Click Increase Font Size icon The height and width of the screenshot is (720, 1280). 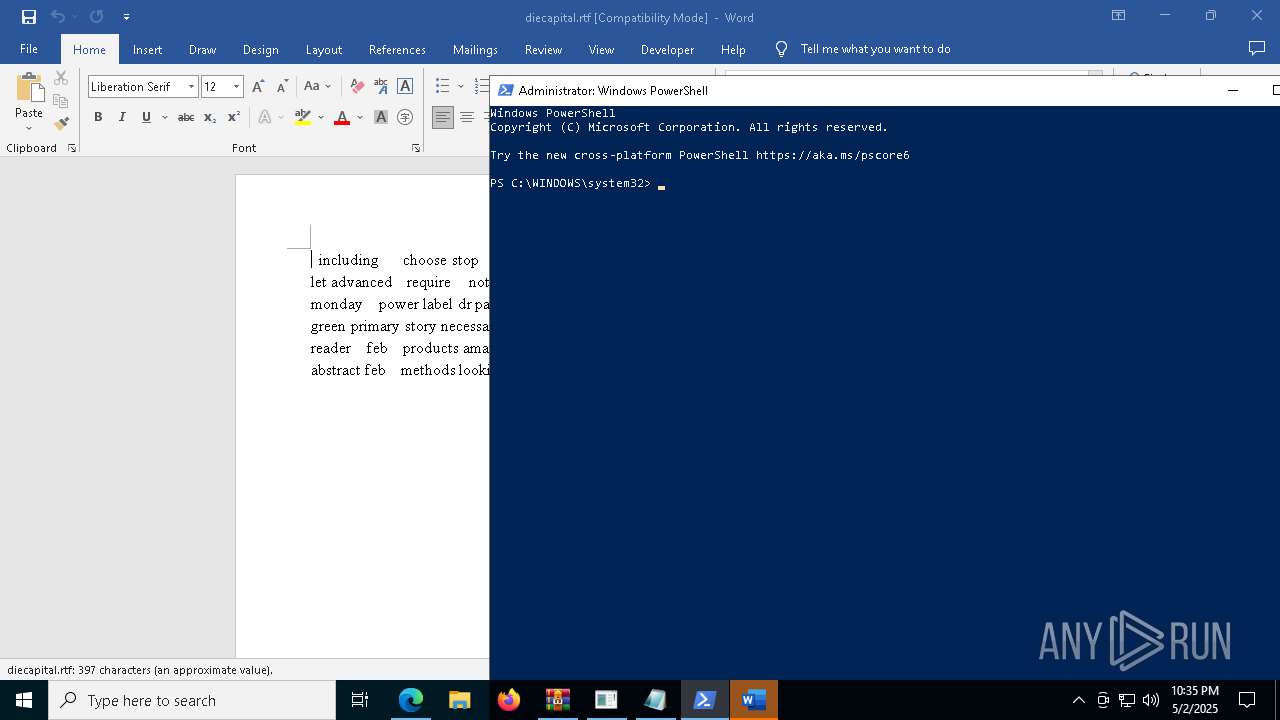tap(258, 87)
